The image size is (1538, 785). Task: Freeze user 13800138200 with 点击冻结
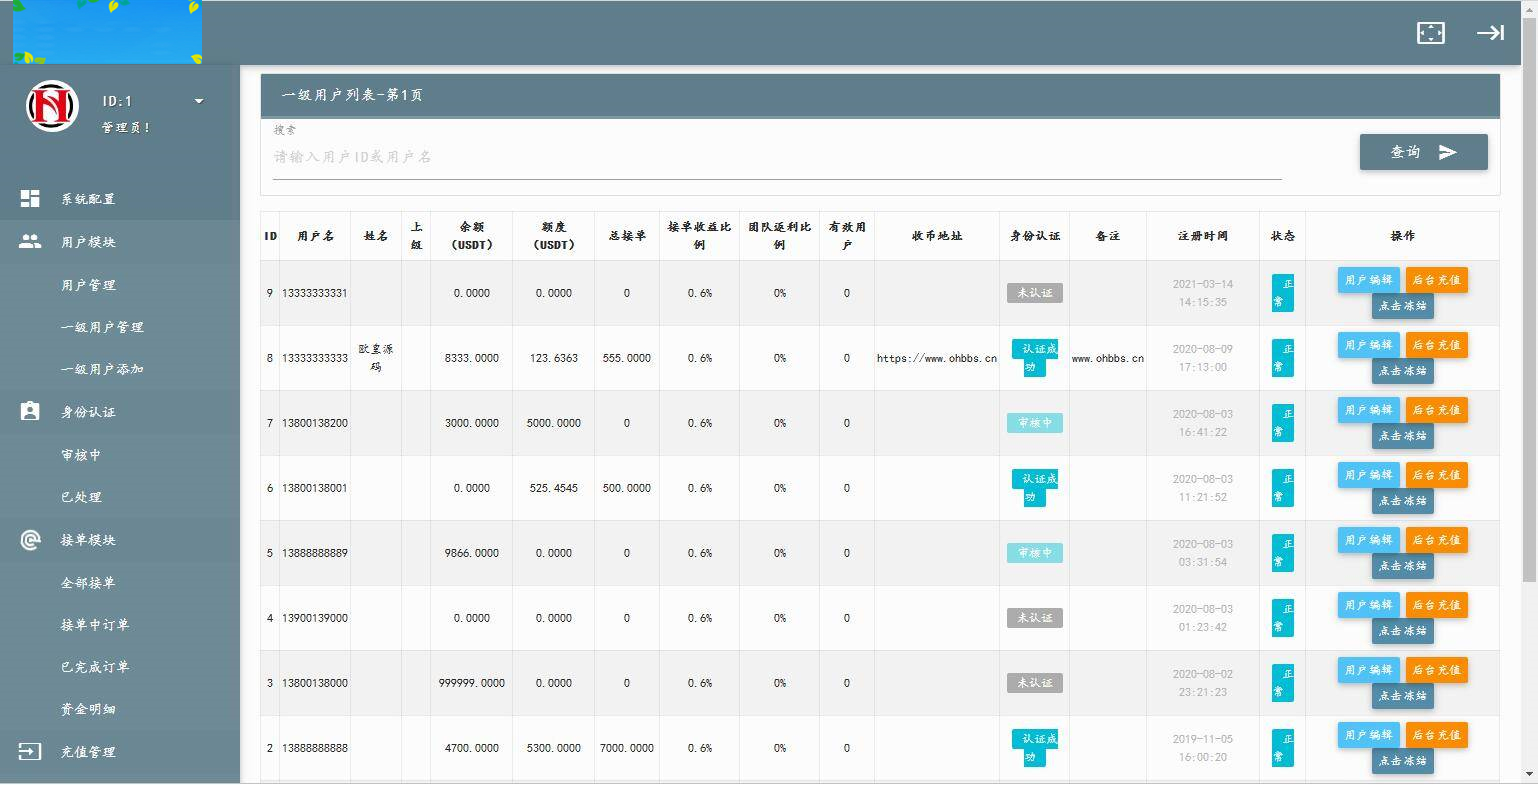point(1402,436)
